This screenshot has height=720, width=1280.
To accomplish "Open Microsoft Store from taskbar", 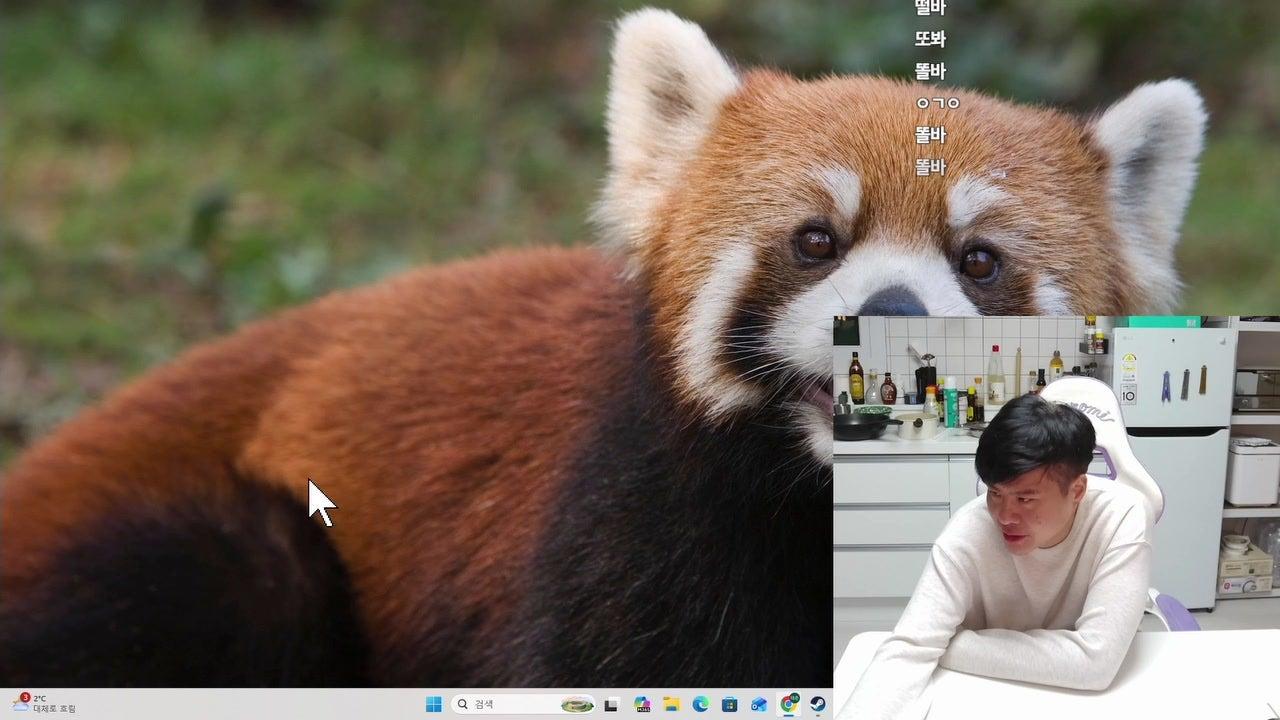I will [x=730, y=704].
